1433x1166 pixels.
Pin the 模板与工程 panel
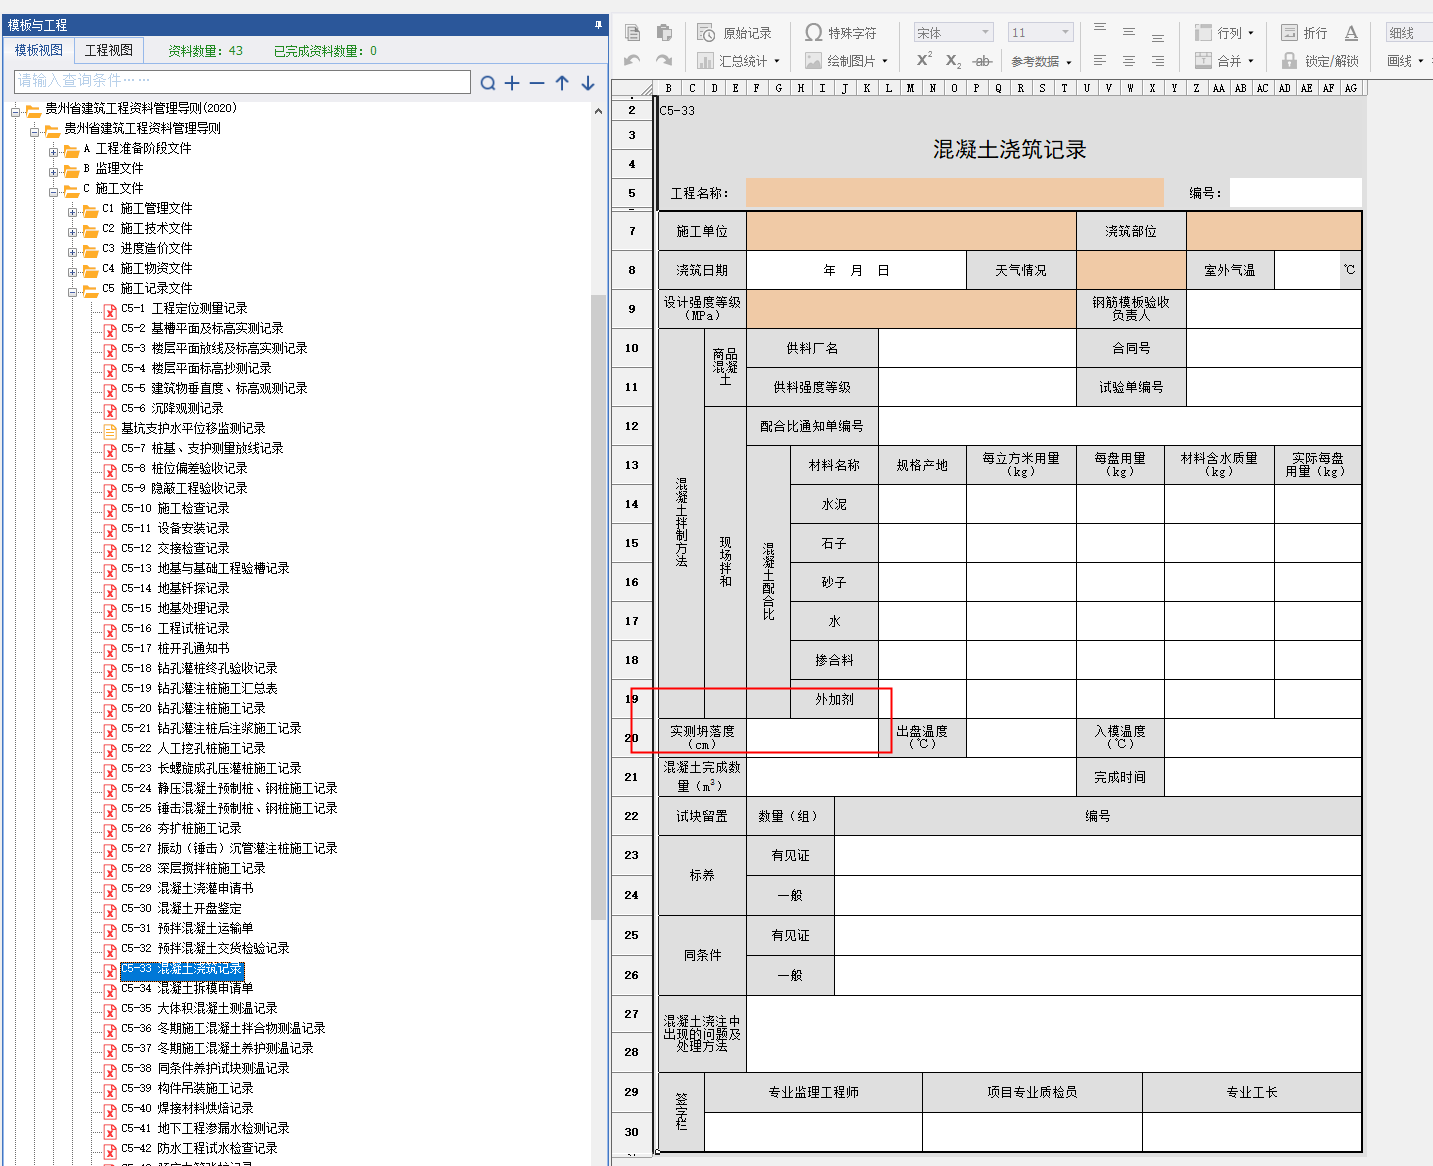599,25
